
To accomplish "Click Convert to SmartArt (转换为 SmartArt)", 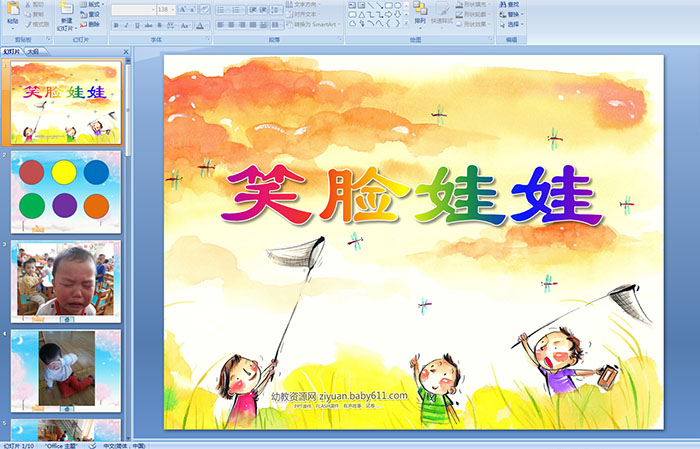I will click(313, 24).
